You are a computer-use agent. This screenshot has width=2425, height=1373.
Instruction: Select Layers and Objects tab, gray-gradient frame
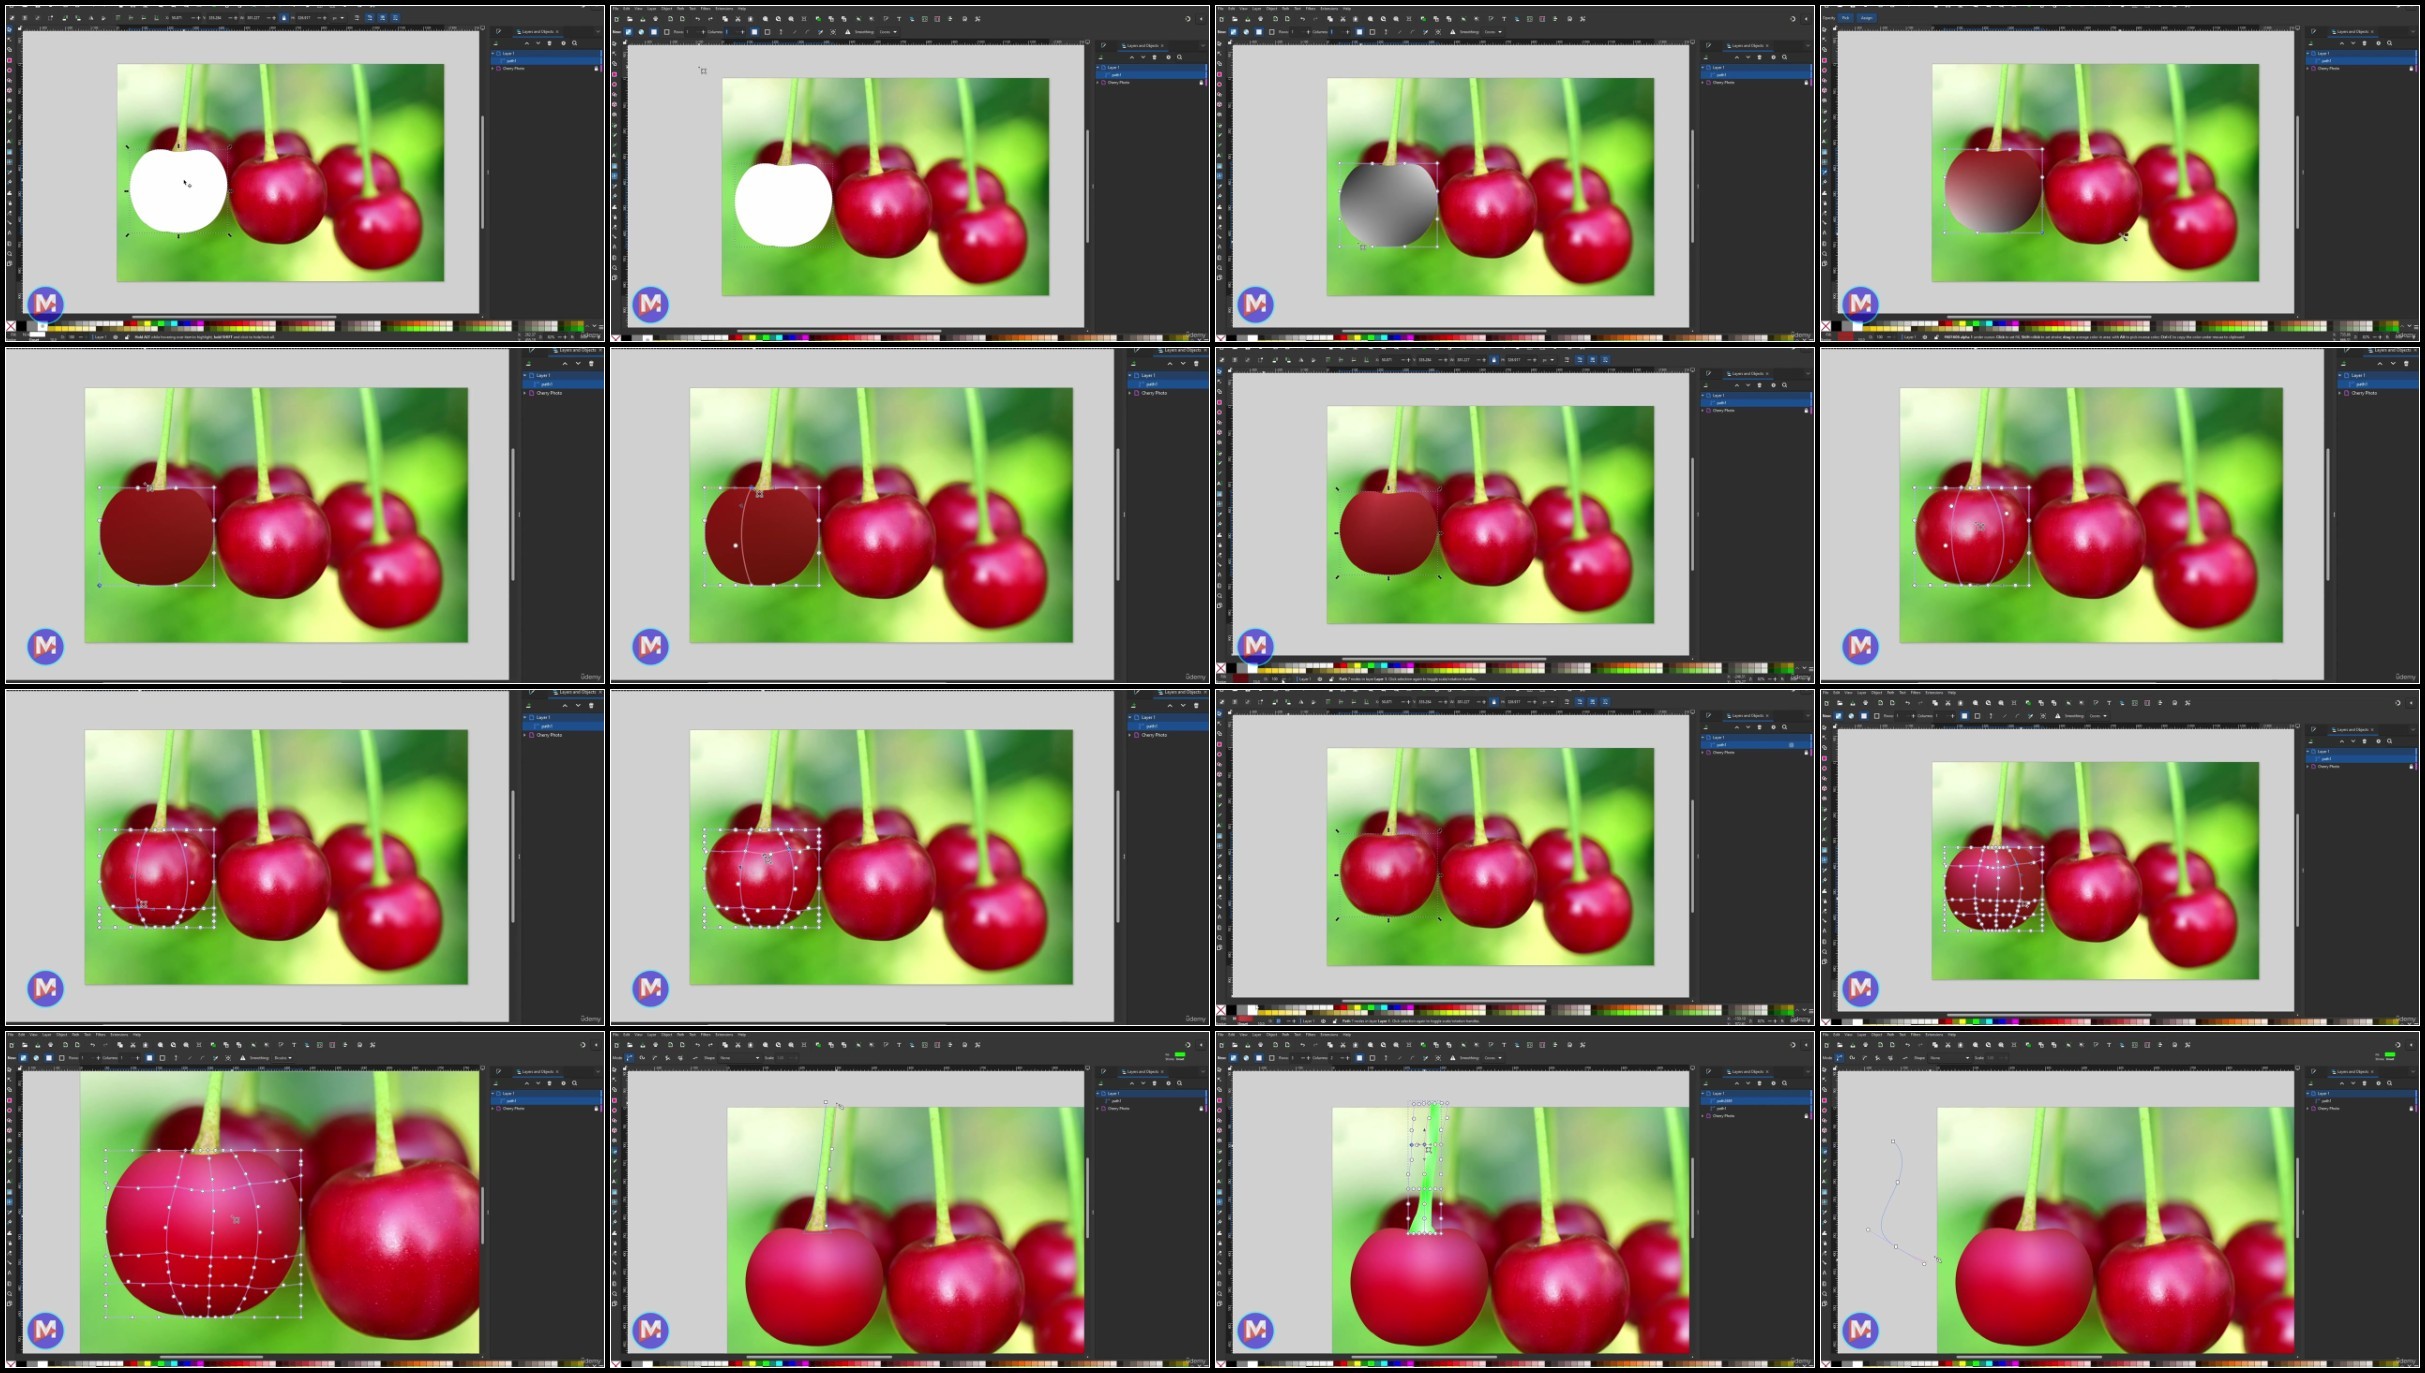1748,45
